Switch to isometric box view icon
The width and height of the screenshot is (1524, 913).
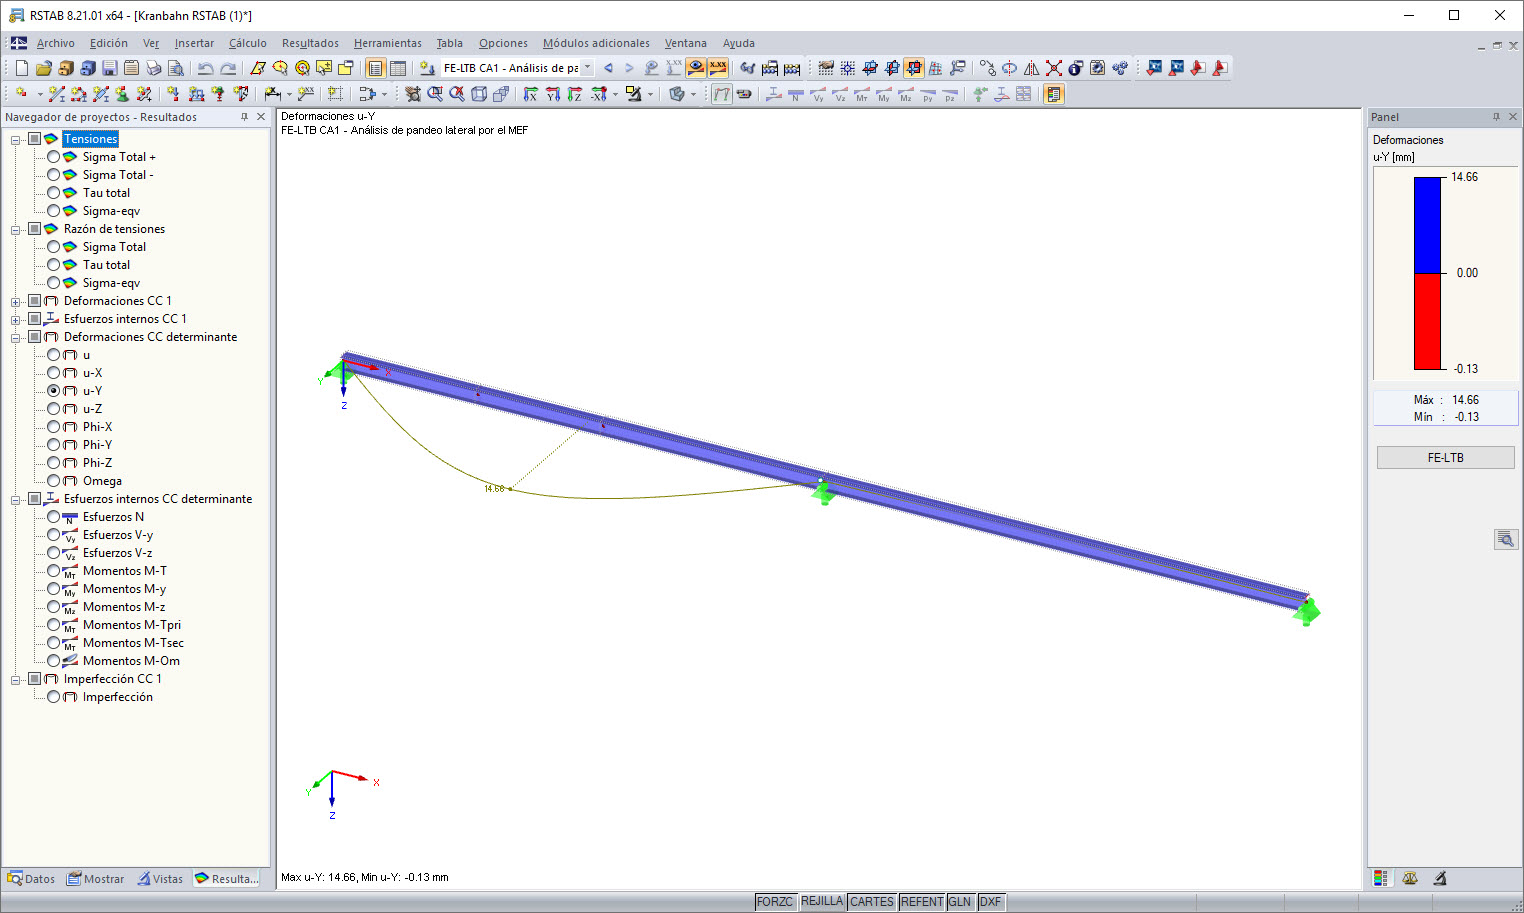[x=479, y=94]
